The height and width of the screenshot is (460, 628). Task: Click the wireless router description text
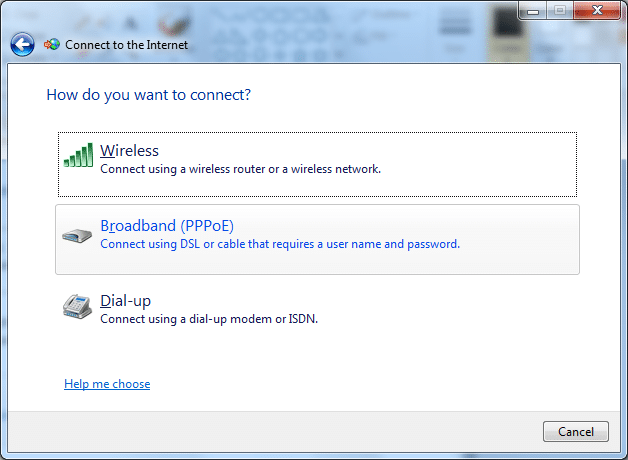point(240,169)
